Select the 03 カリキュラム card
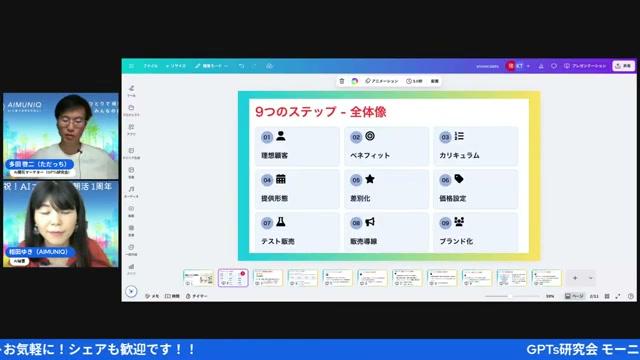Viewport: 640px width, 360px height. tap(476, 146)
